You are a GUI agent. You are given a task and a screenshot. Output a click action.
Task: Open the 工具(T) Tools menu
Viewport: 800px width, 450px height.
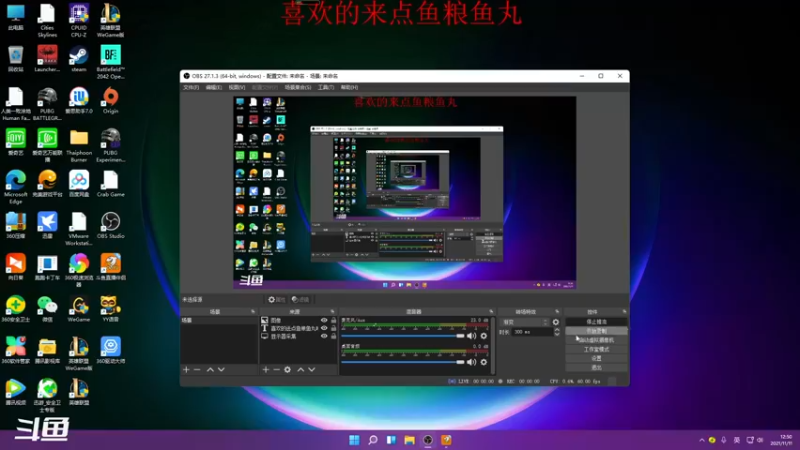pos(326,87)
